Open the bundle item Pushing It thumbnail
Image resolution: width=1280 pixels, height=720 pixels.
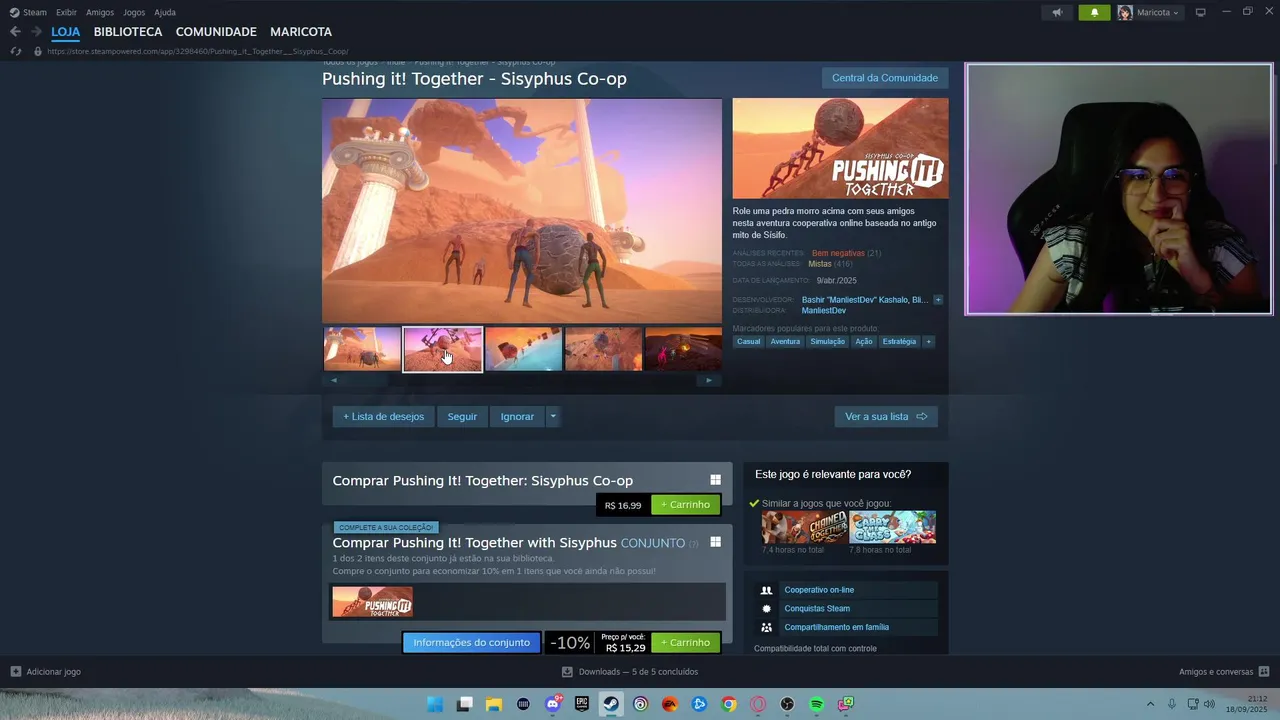coord(373,602)
